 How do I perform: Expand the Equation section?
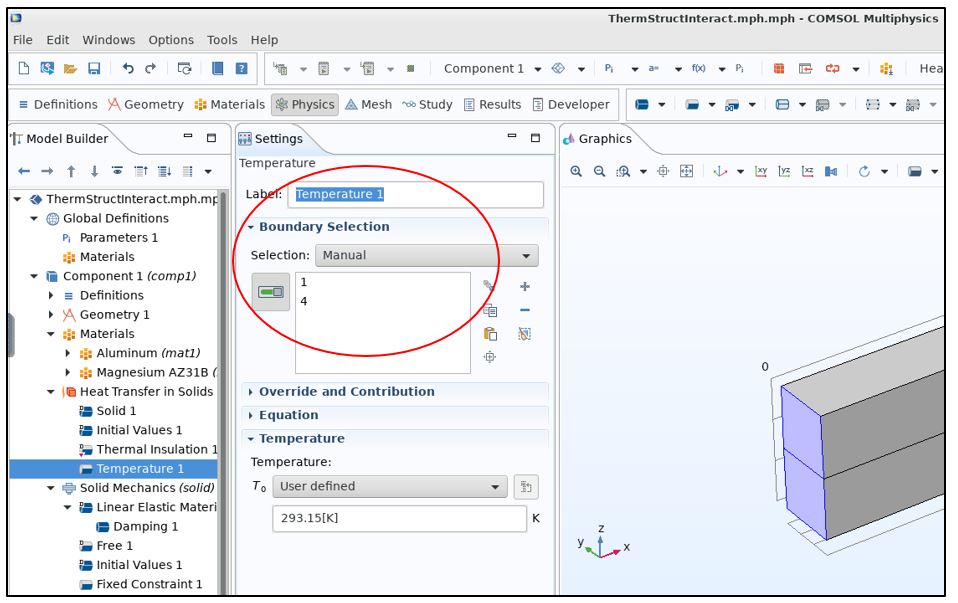click(250, 416)
